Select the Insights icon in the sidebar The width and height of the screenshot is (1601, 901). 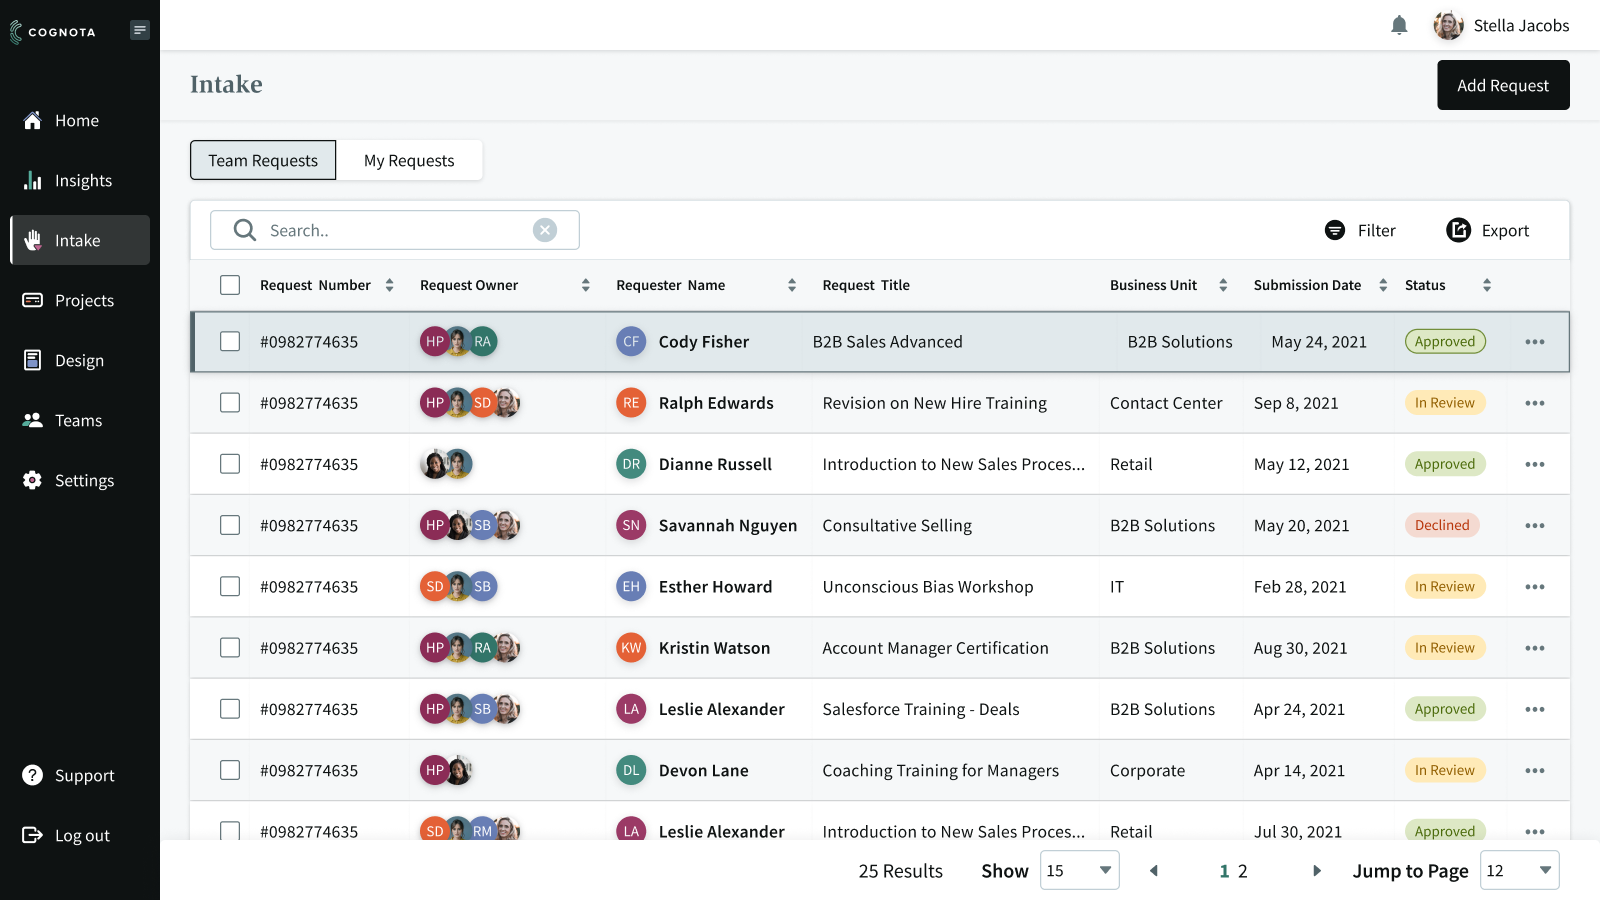[x=33, y=180]
